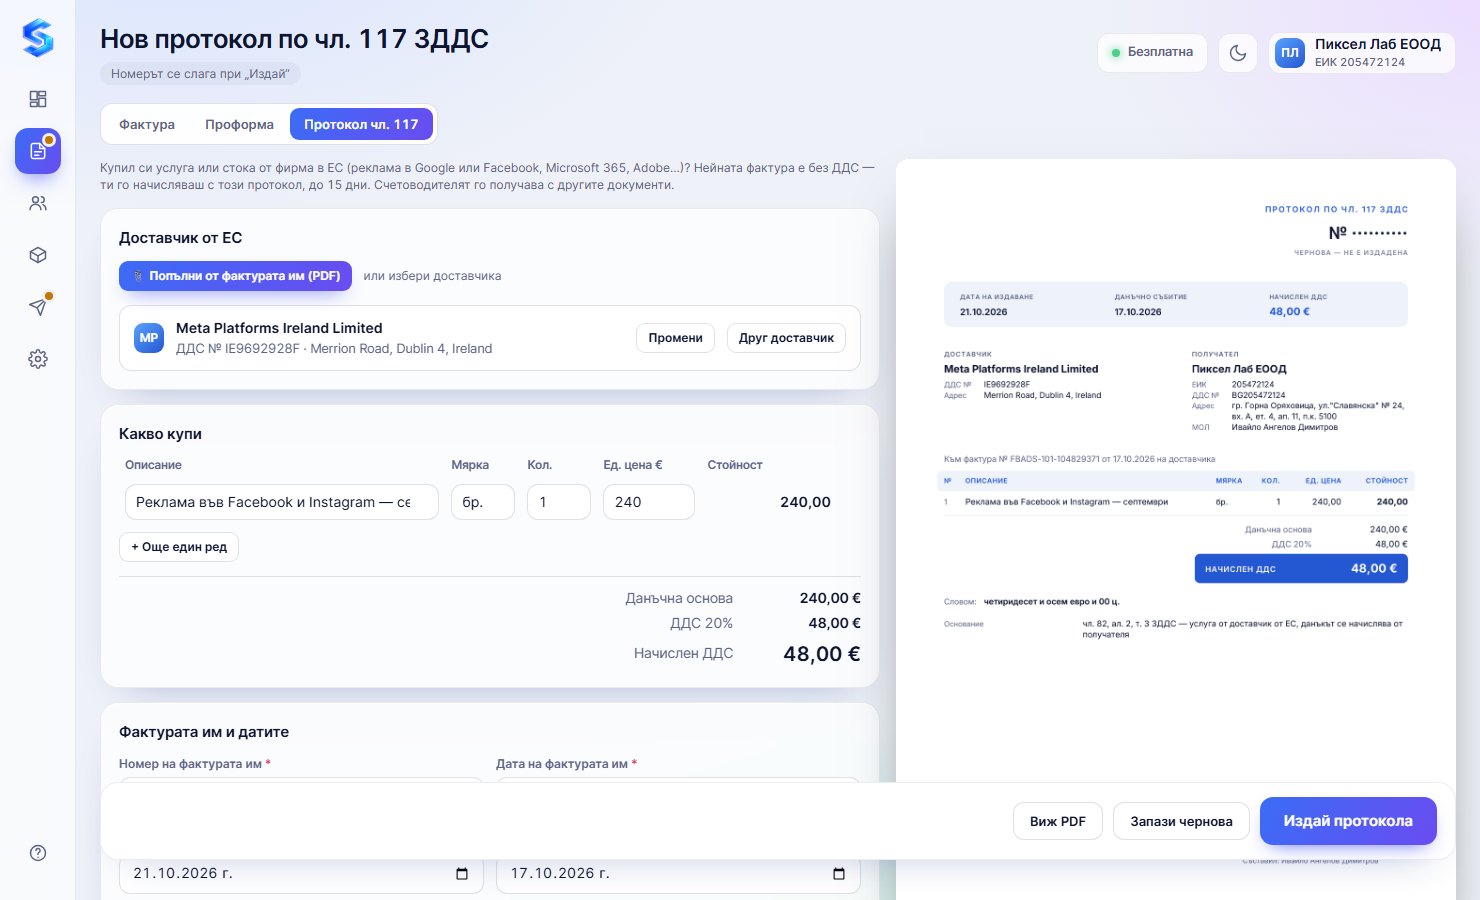Click the Попълни от фактурата им (PDF) button
This screenshot has height=900, width=1480.
pyautogui.click(x=235, y=276)
